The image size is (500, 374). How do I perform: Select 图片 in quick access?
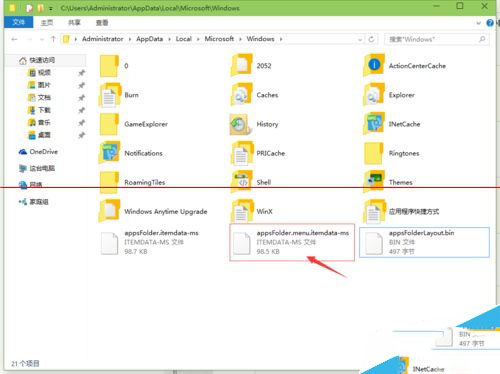click(x=39, y=85)
